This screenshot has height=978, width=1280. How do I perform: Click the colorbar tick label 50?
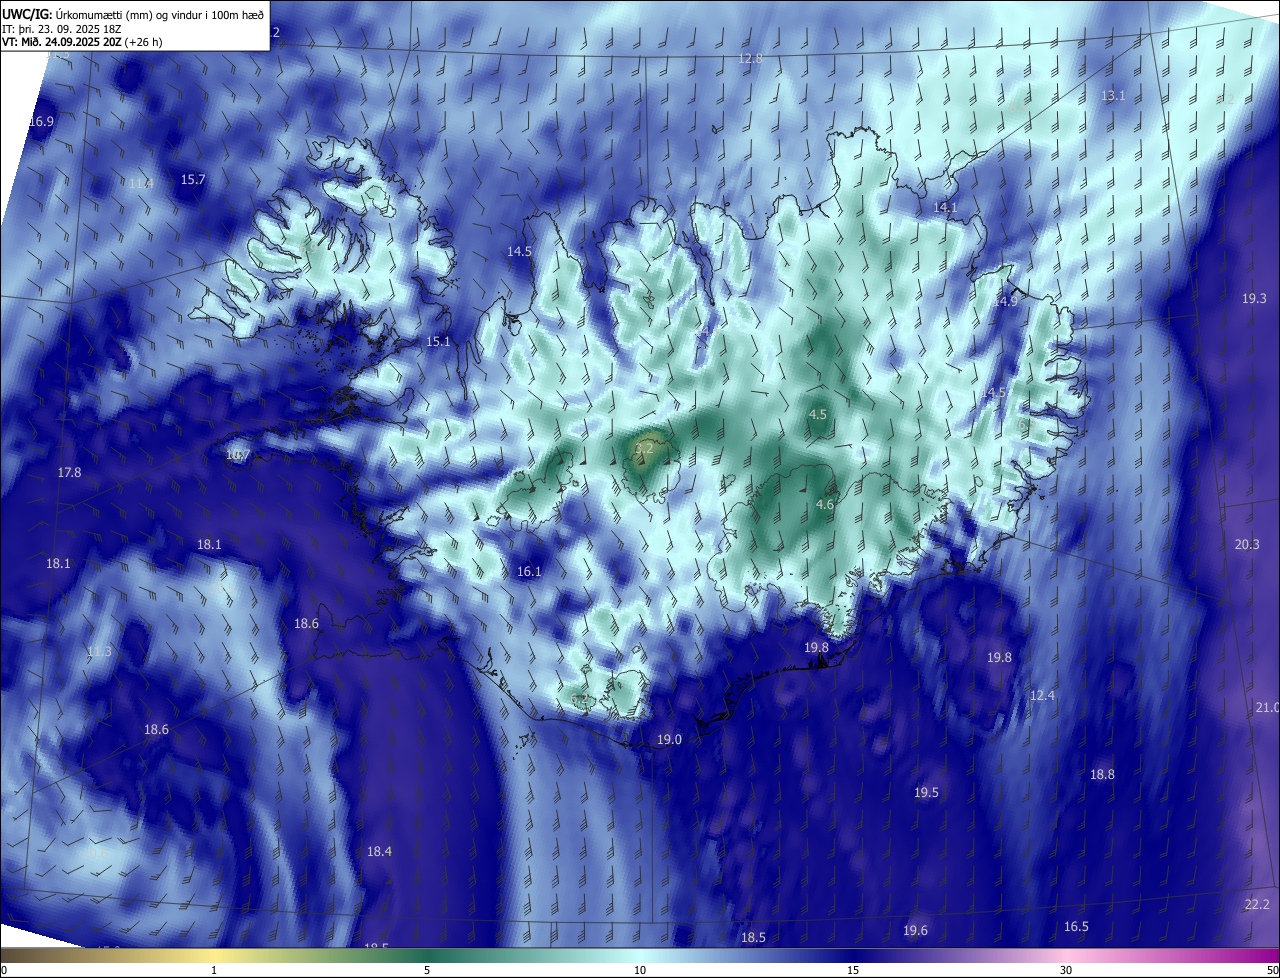(1272, 970)
